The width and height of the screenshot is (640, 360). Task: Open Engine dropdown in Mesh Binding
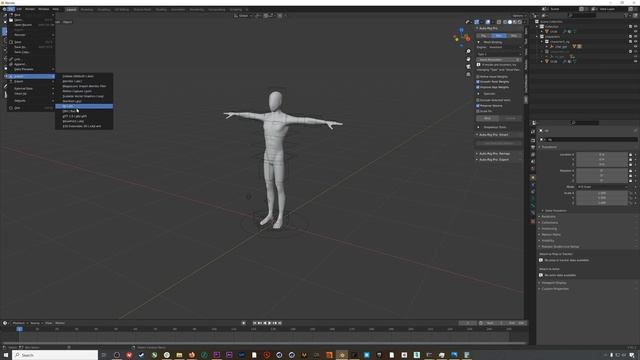(x=505, y=47)
